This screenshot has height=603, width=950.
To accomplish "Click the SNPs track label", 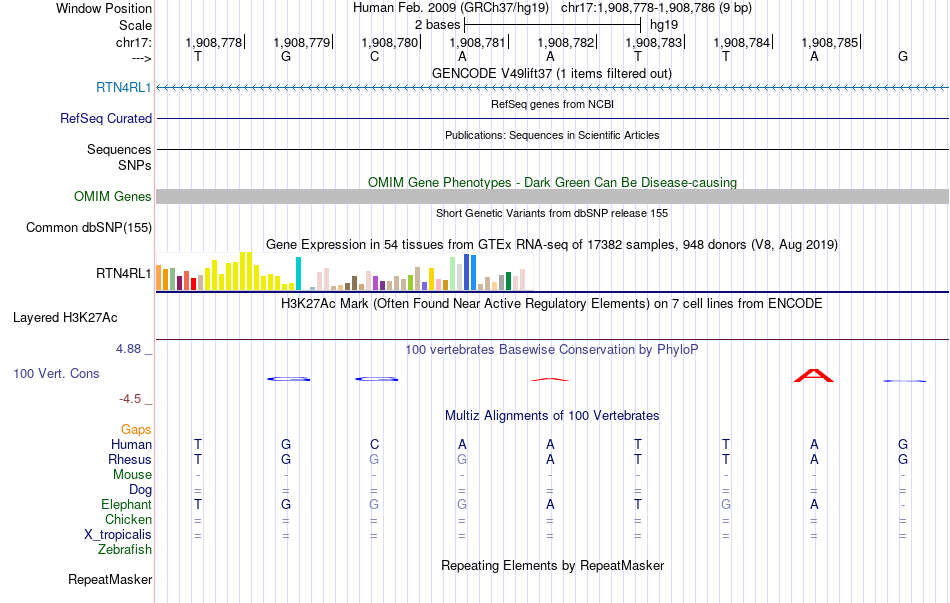I will point(135,165).
